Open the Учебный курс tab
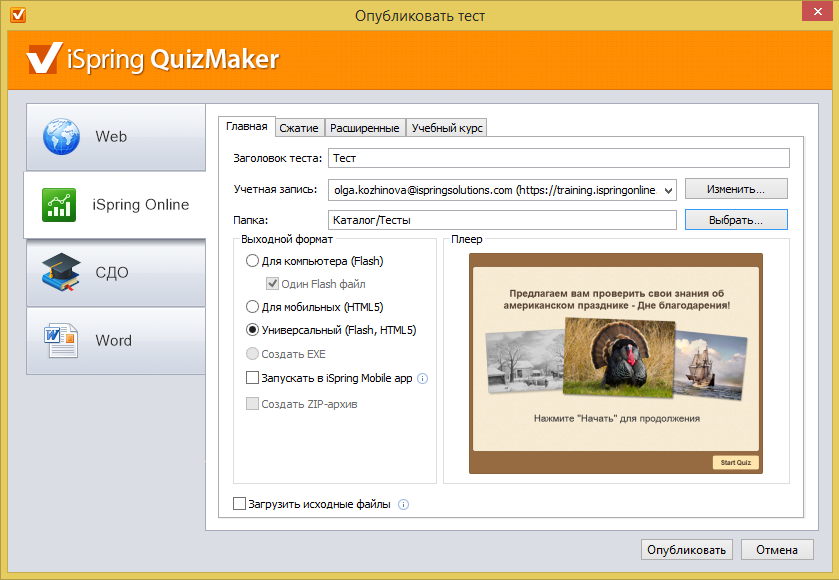The width and height of the screenshot is (839, 580). pos(447,128)
